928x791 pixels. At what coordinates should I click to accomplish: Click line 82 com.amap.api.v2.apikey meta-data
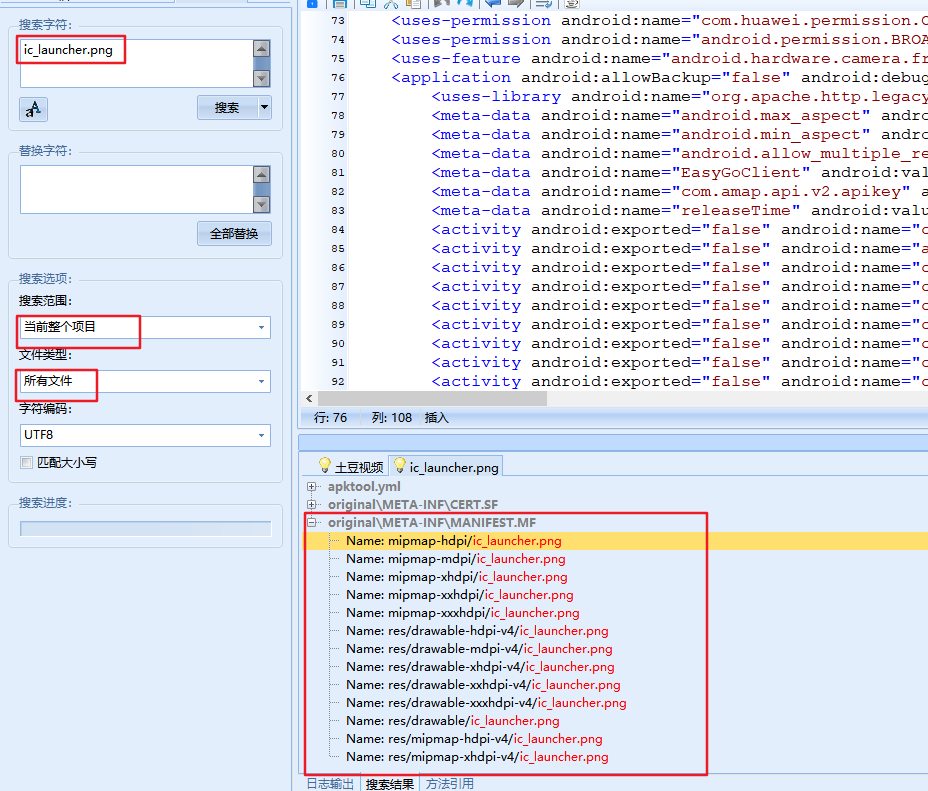click(x=679, y=192)
